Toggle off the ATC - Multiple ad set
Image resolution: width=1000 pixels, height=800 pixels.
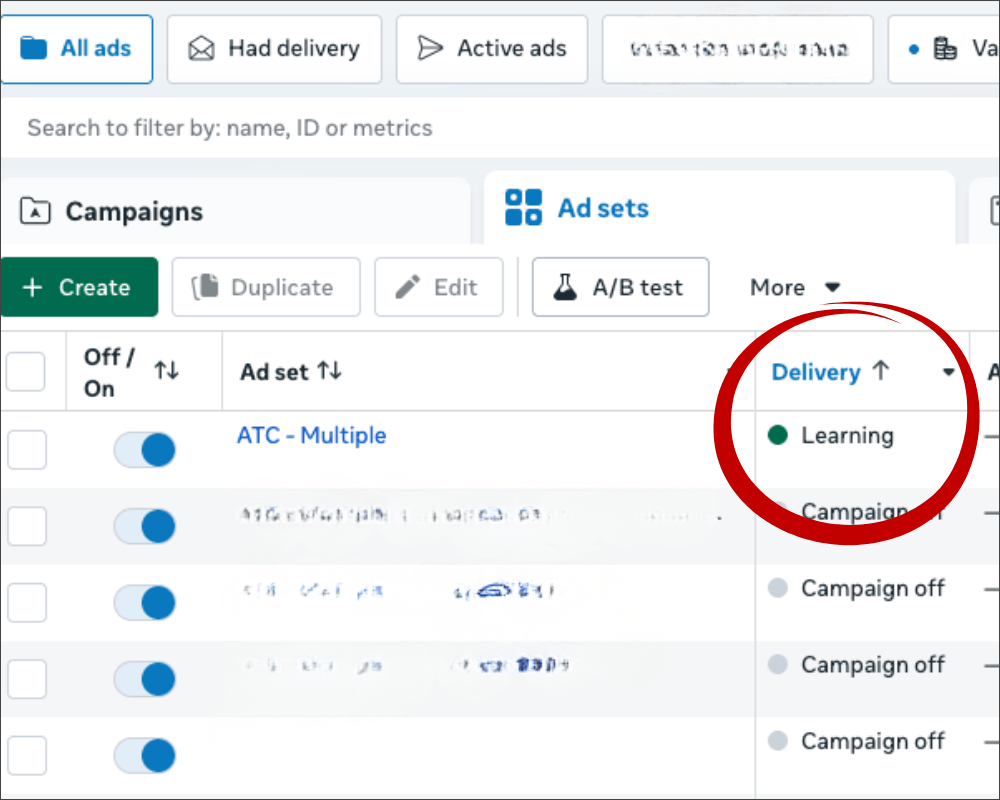tap(145, 450)
